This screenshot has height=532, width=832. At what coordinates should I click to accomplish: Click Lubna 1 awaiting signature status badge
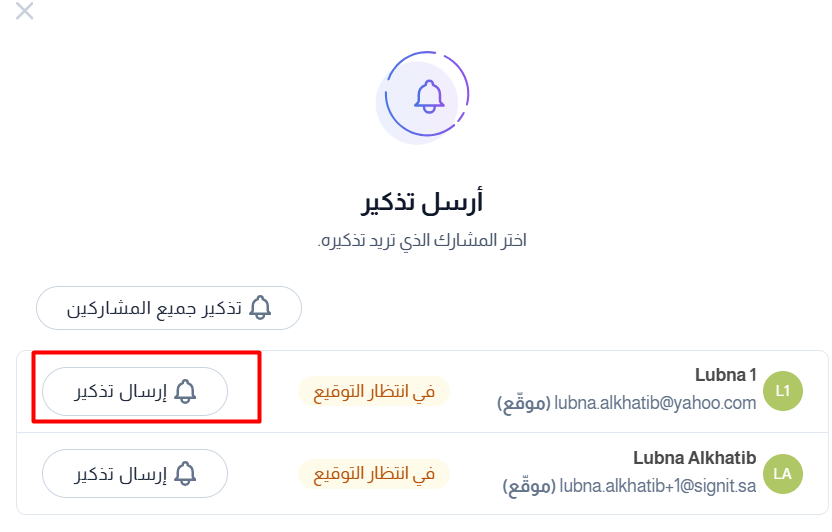pos(374,391)
